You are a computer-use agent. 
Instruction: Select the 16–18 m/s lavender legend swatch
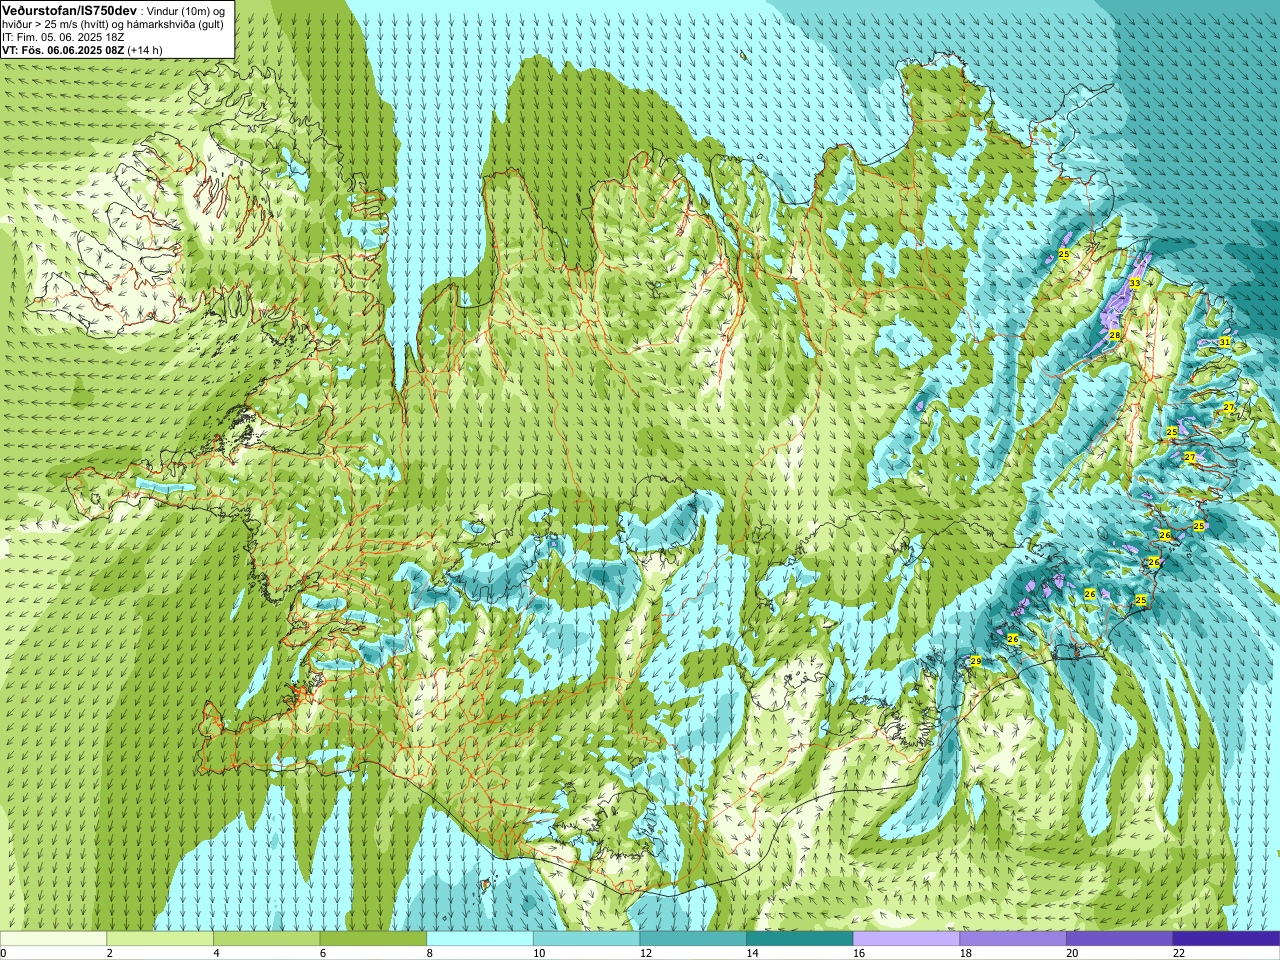tap(906, 939)
